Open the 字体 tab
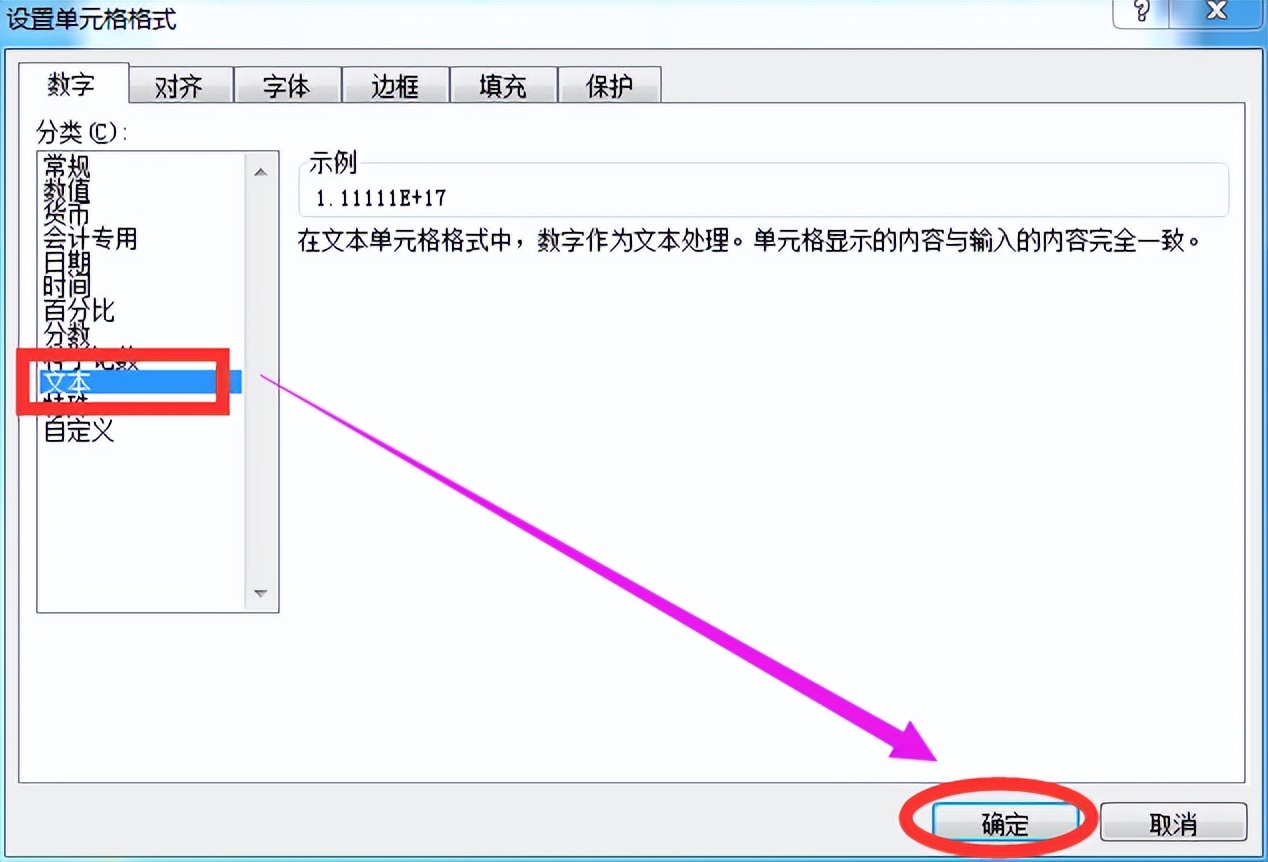 [287, 86]
